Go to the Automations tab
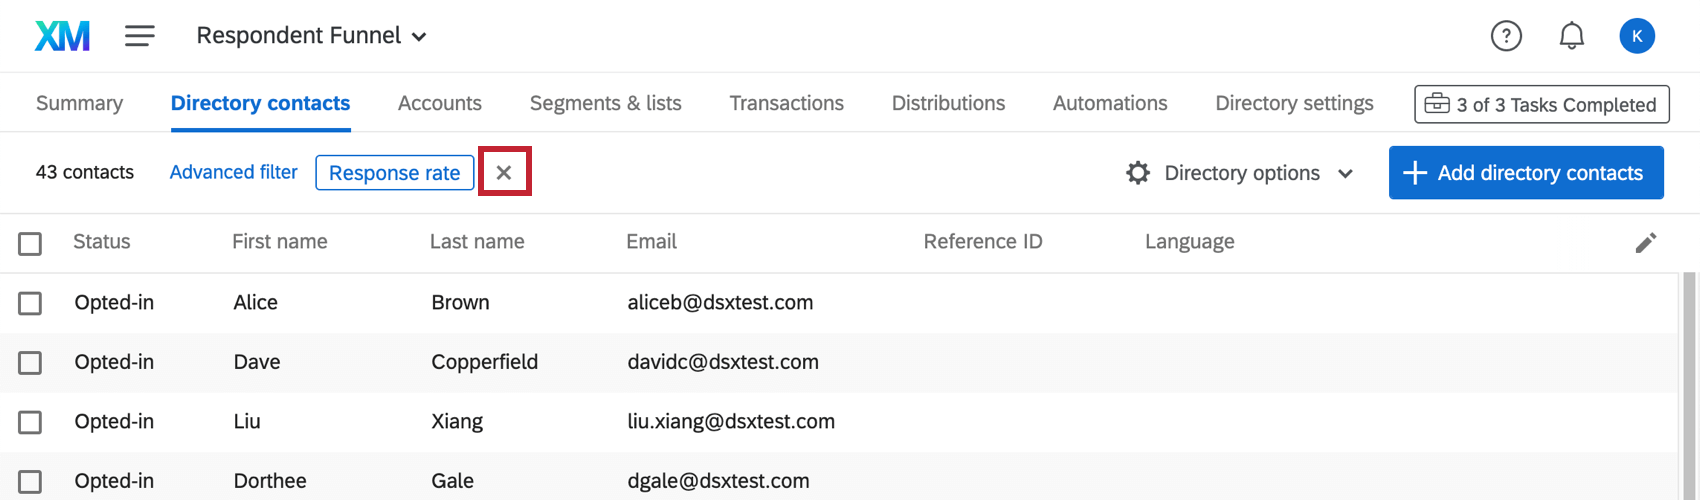Viewport: 1700px width, 500px height. [1110, 103]
